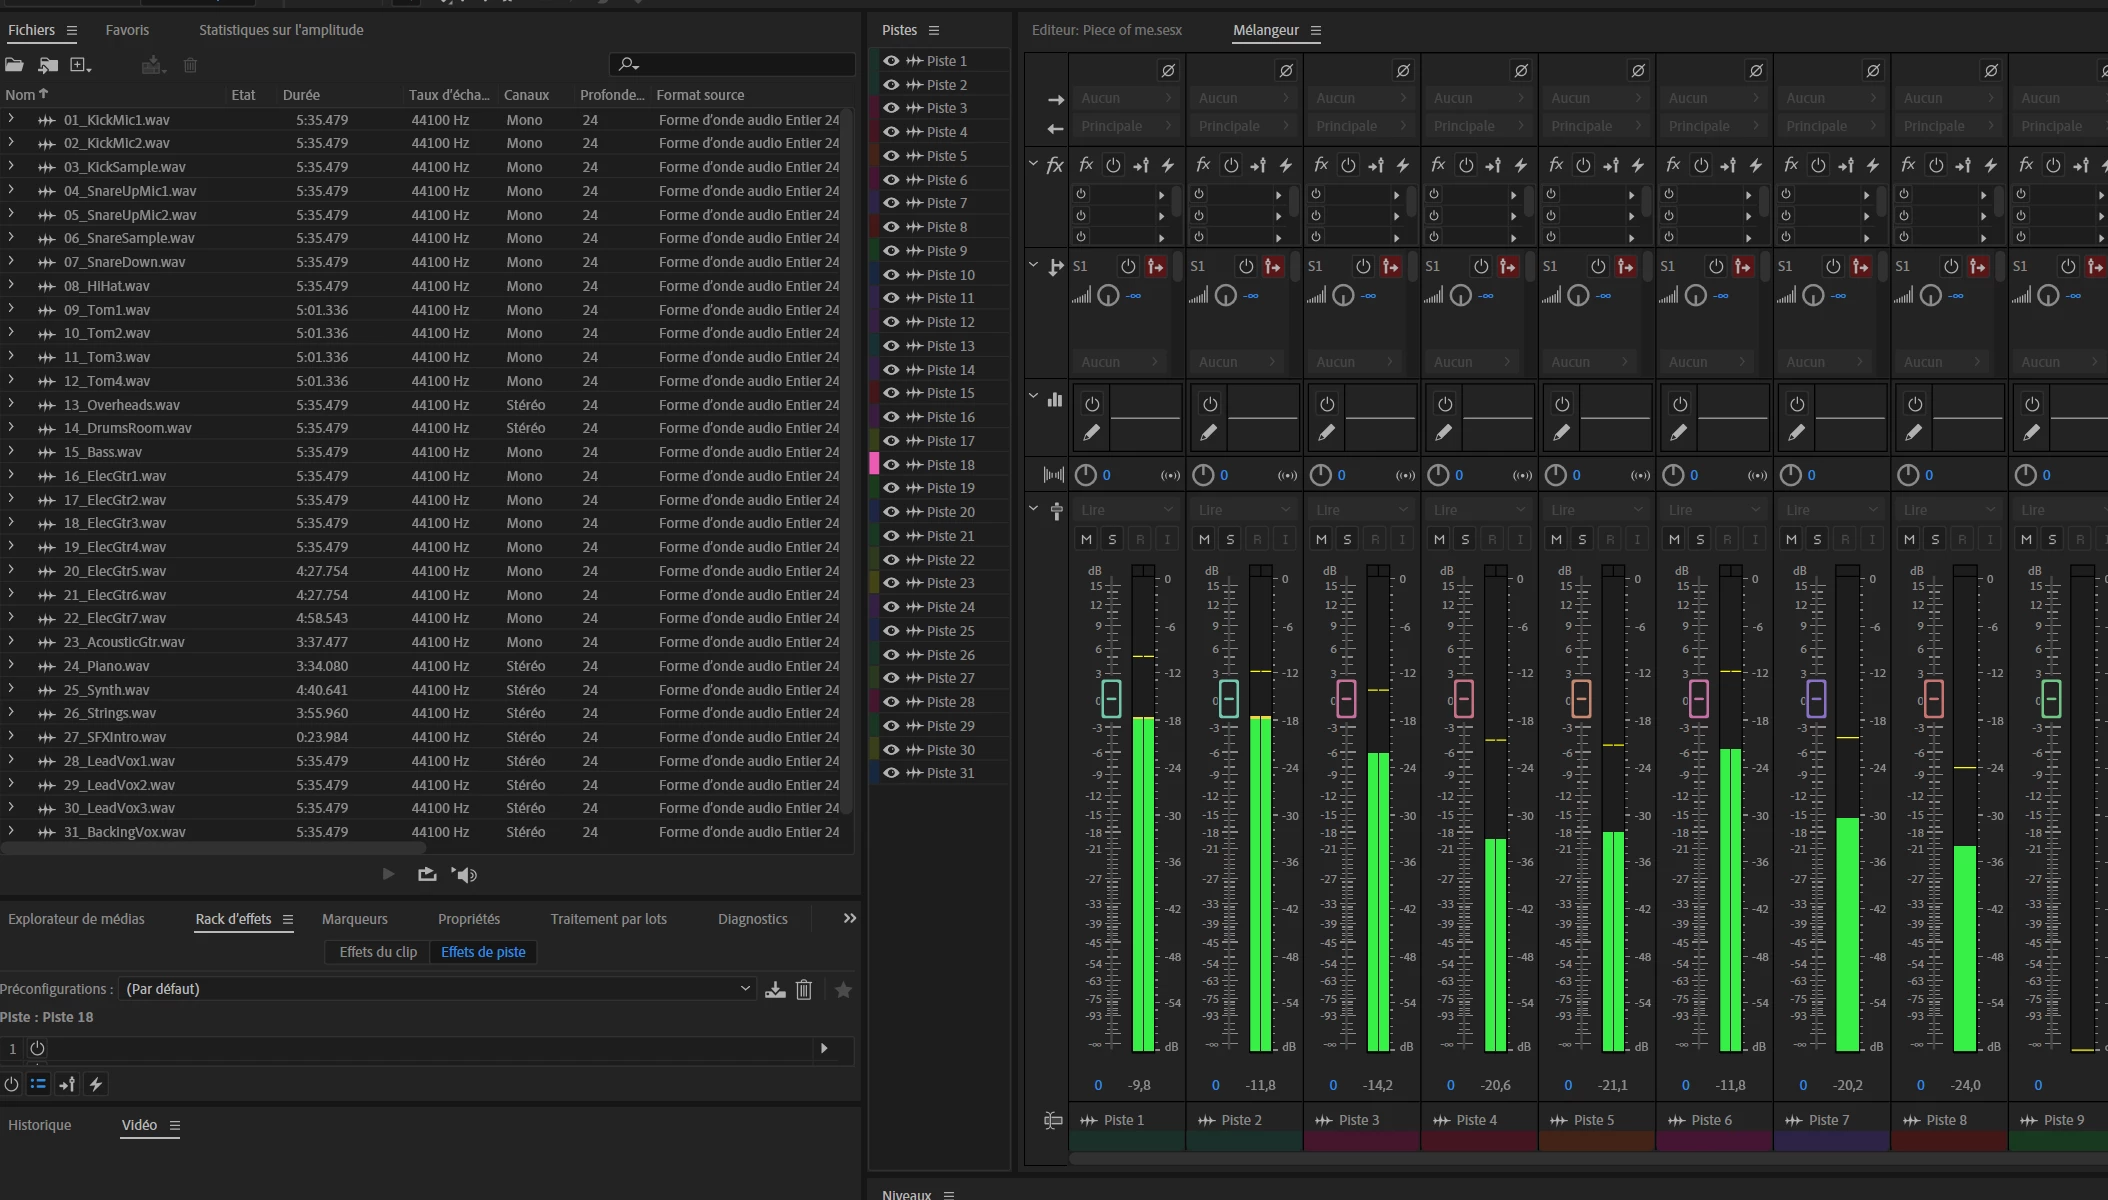Mark effects preset as favorite star
2108x1200 pixels.
pyautogui.click(x=843, y=990)
